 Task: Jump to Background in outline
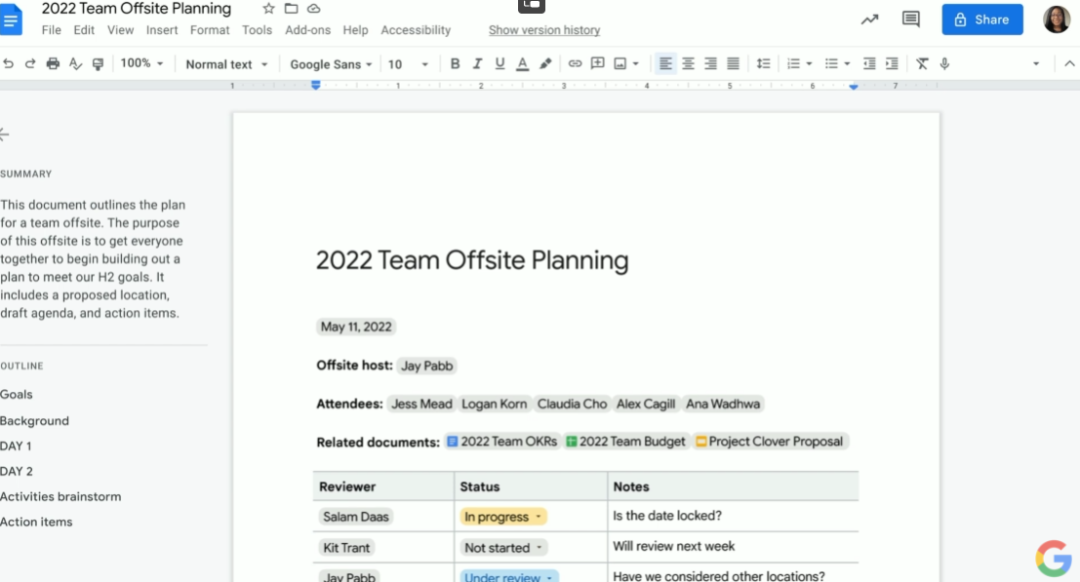point(34,421)
